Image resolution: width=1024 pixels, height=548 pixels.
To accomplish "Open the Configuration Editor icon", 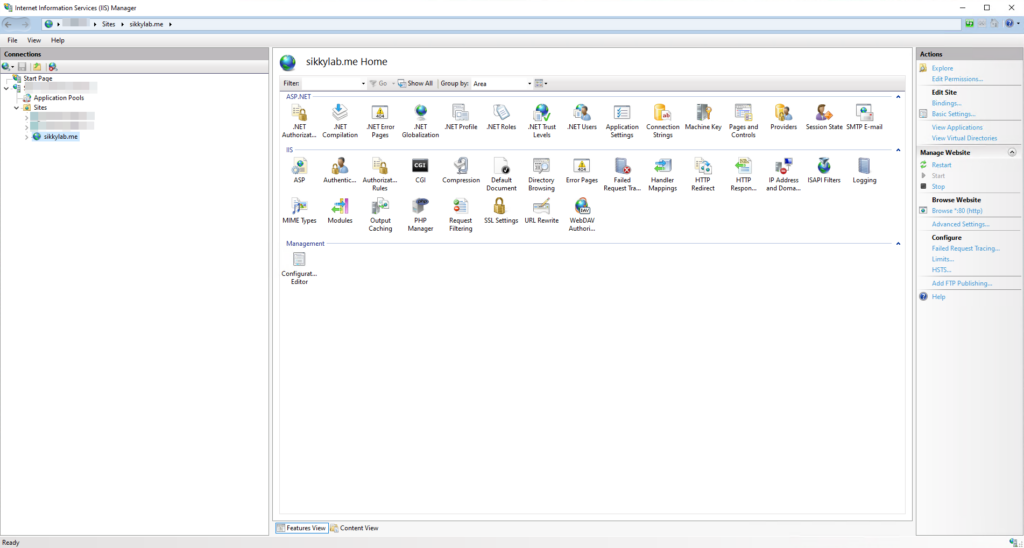I will [x=299, y=260].
